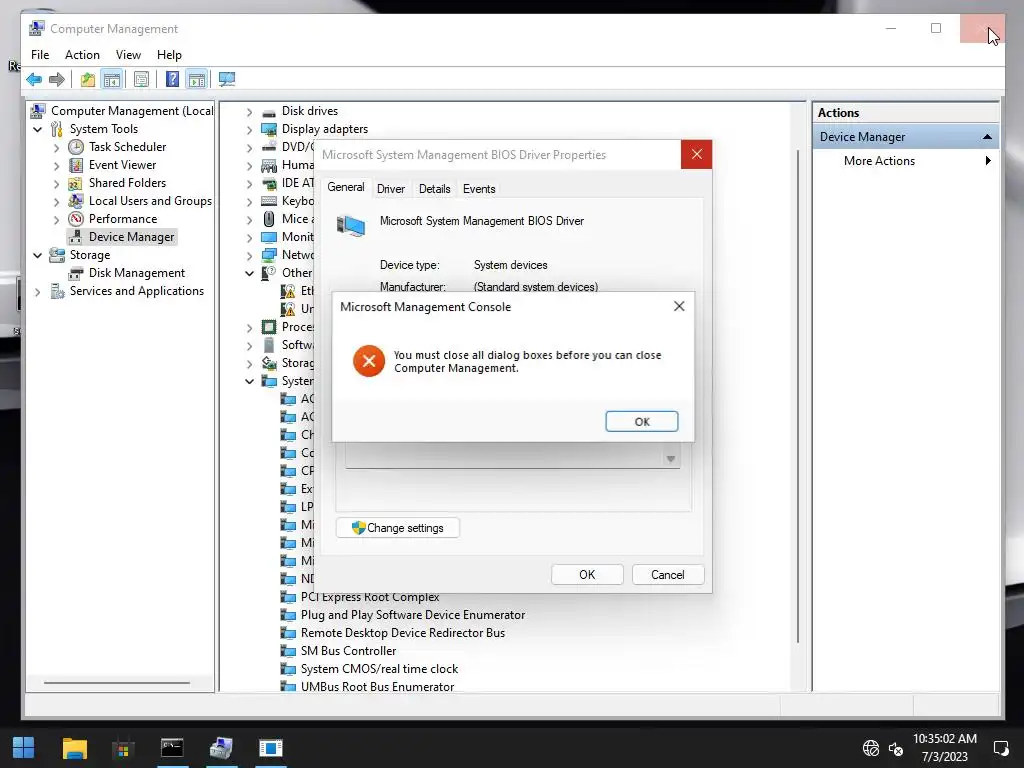Click the network globe tray icon

(871, 748)
